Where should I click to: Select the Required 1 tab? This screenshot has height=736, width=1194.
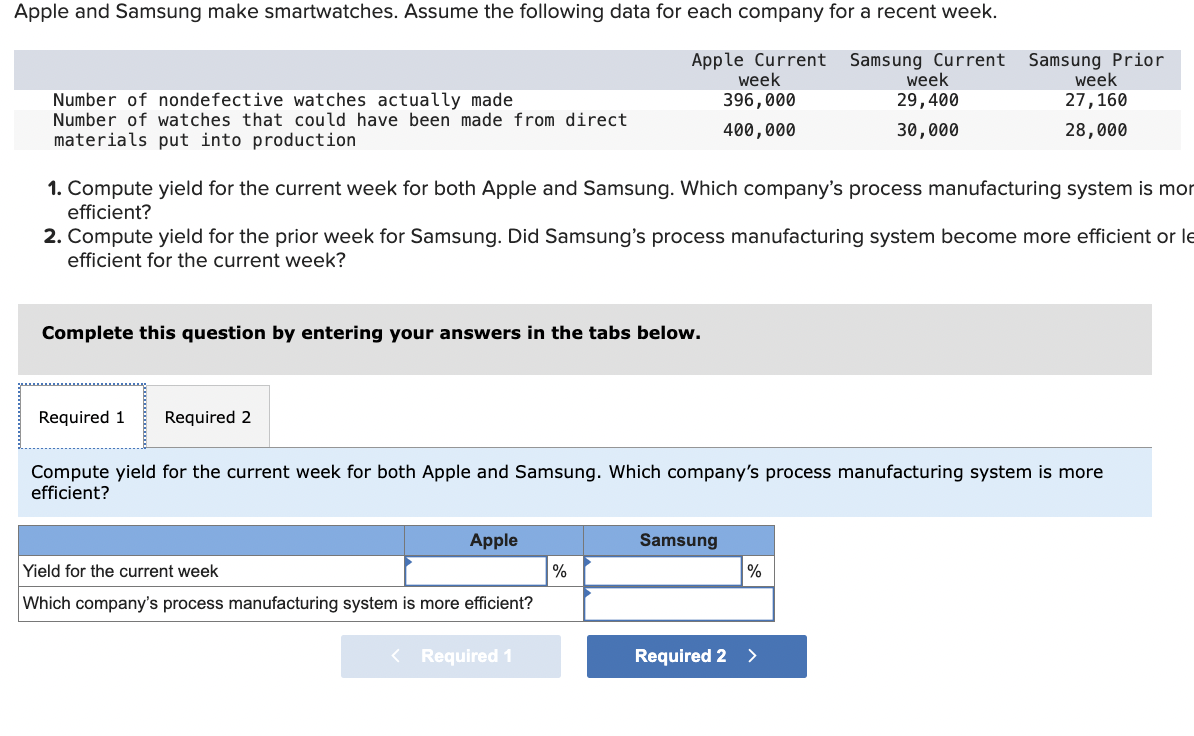tap(80, 416)
